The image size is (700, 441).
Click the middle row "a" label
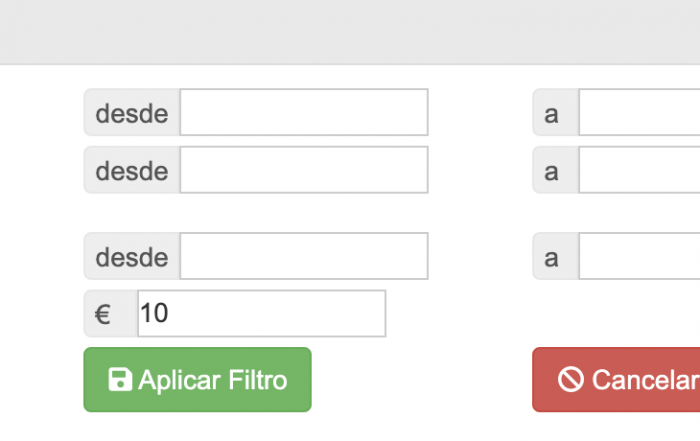coord(552,171)
